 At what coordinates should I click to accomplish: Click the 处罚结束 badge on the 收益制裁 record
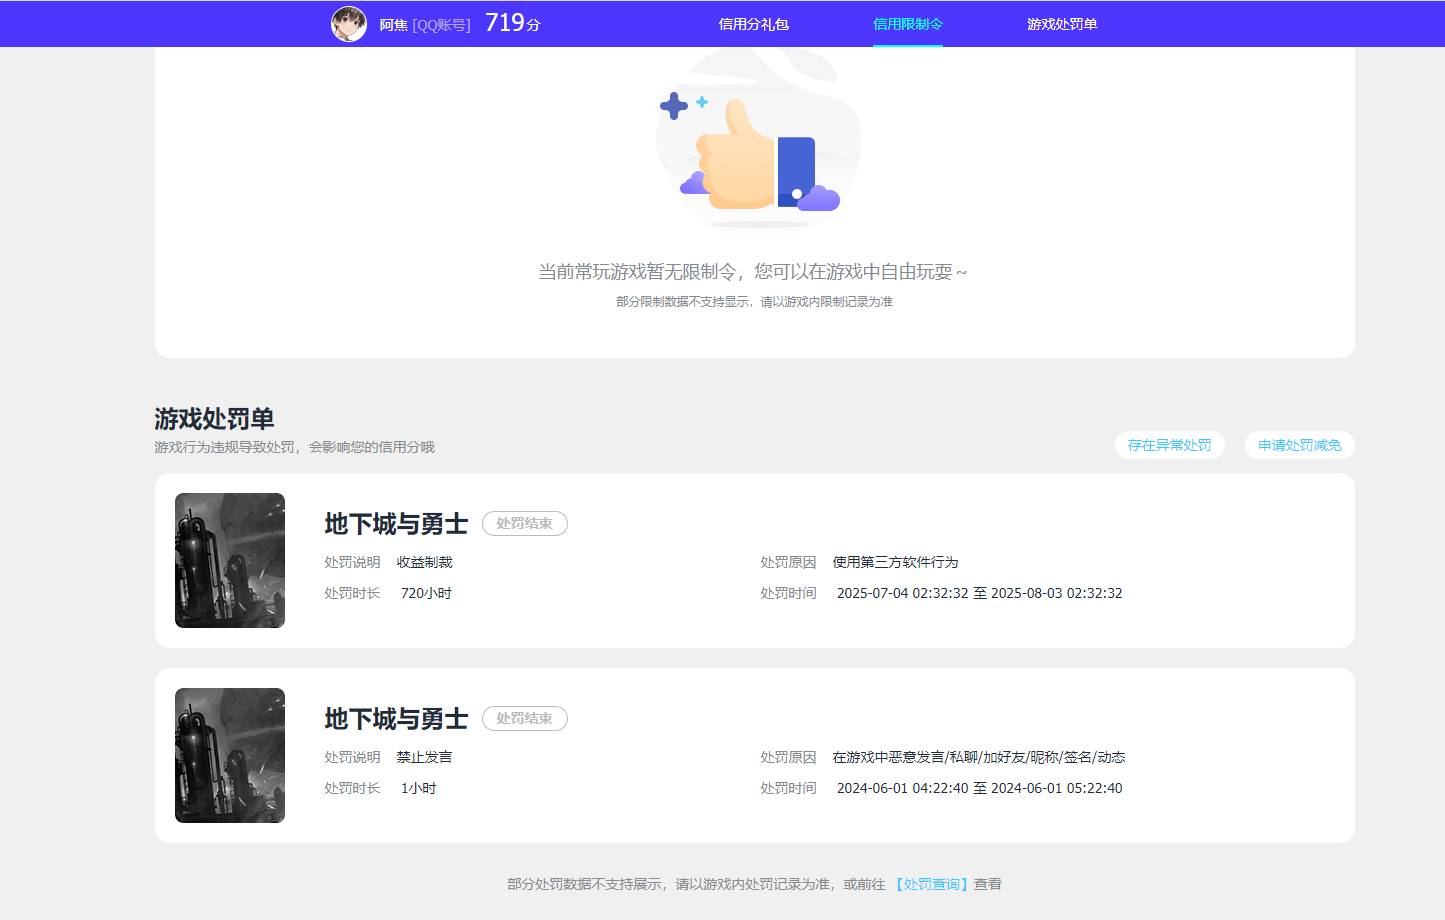[524, 524]
